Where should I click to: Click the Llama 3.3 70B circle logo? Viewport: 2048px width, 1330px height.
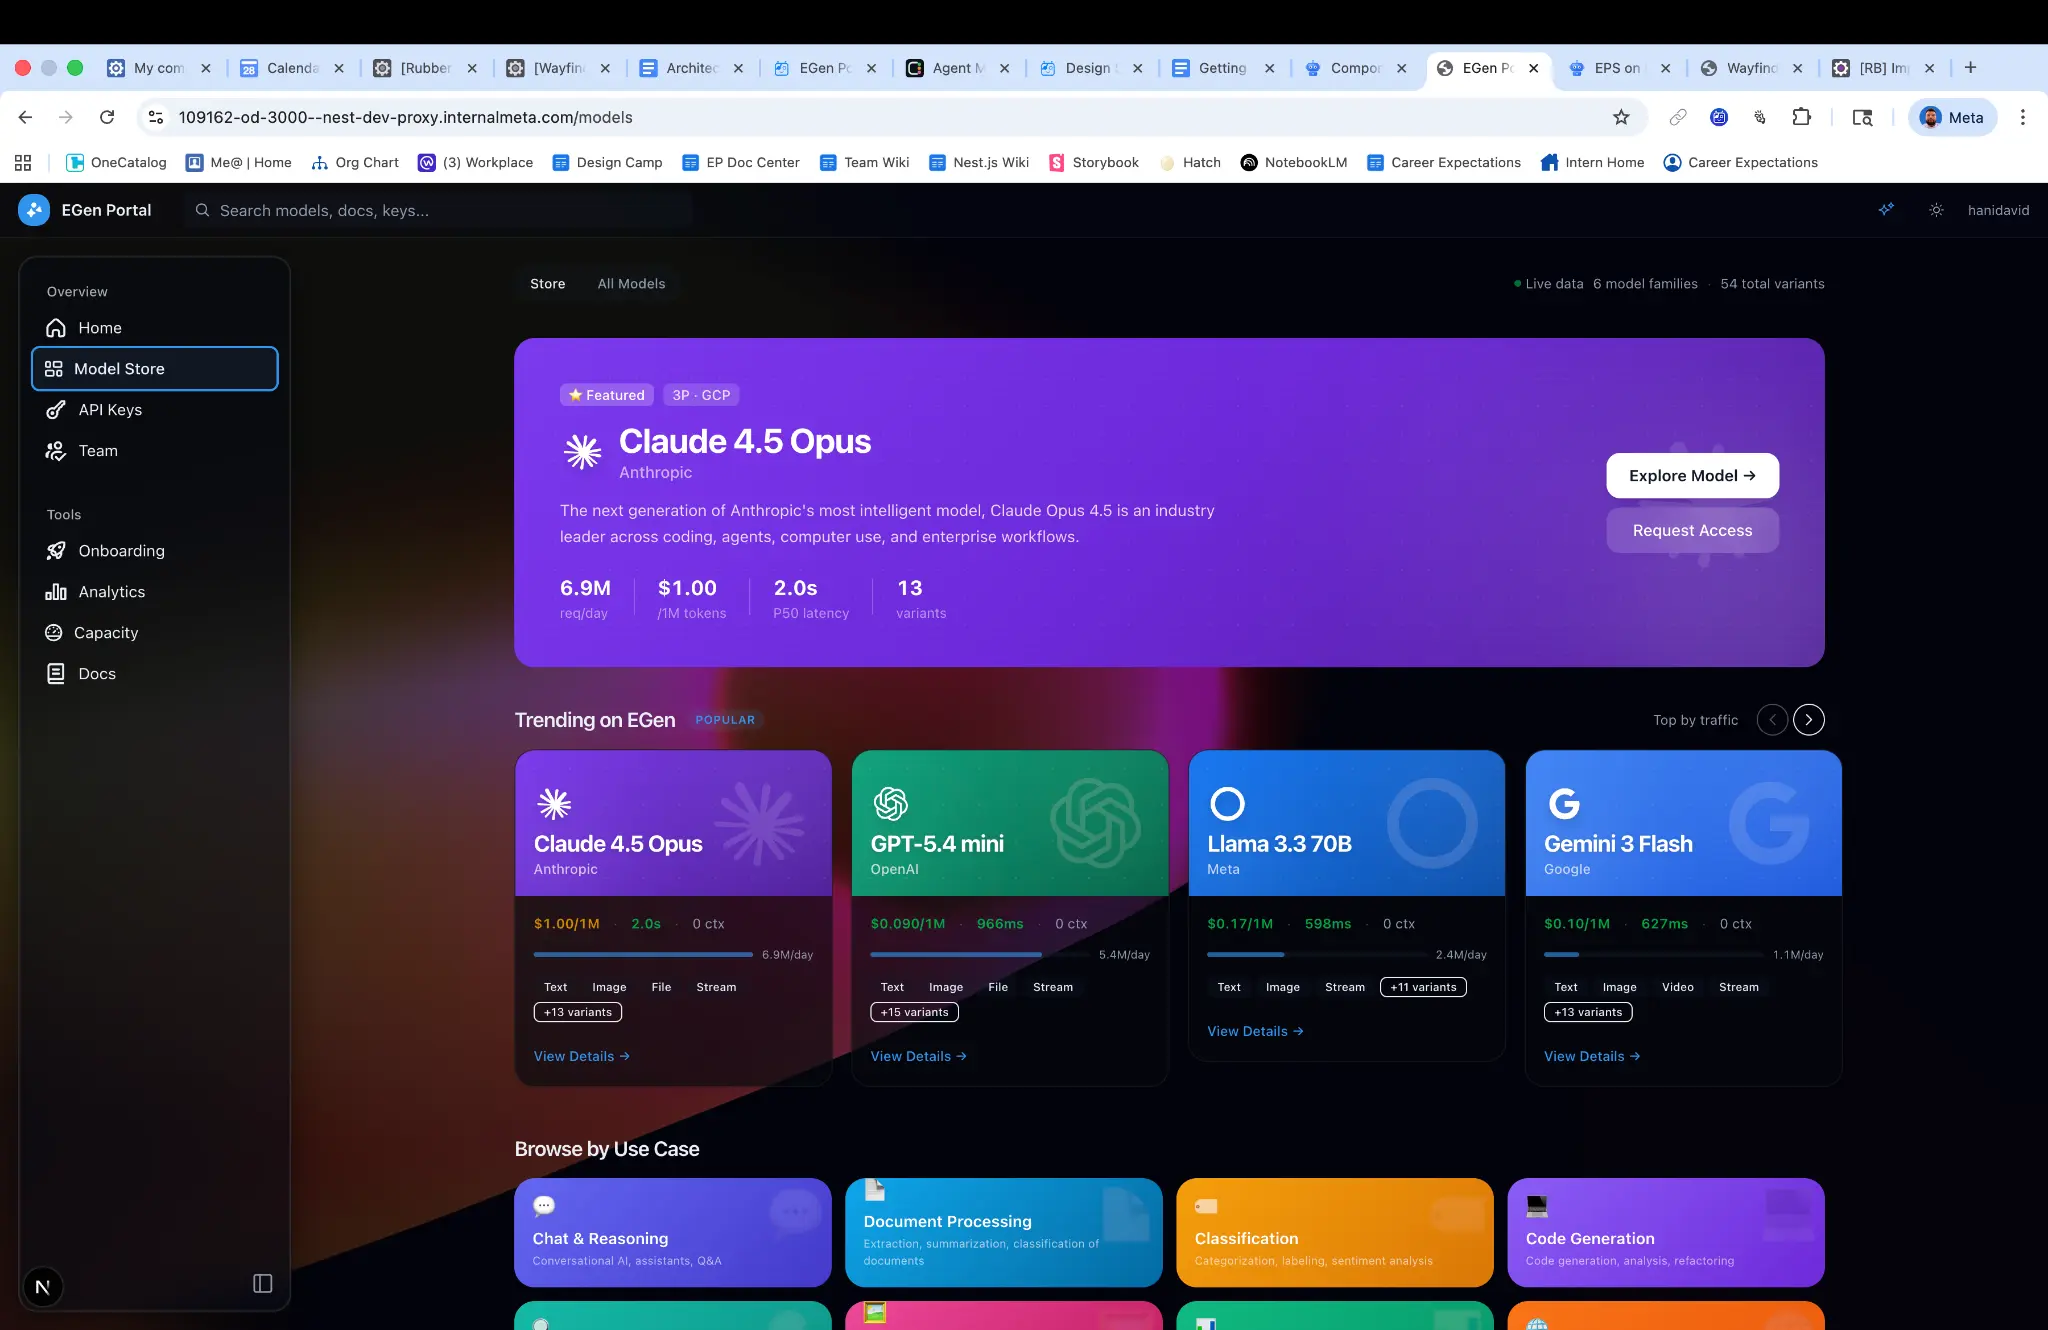click(1227, 804)
